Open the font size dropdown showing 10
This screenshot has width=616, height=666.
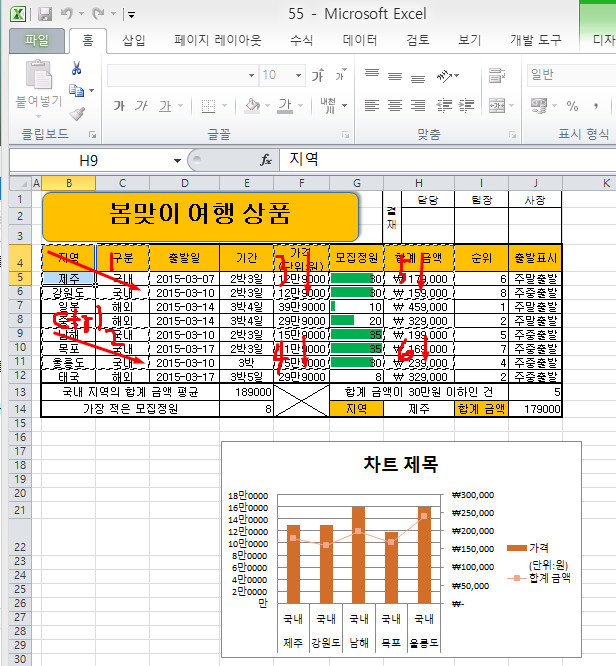299,76
